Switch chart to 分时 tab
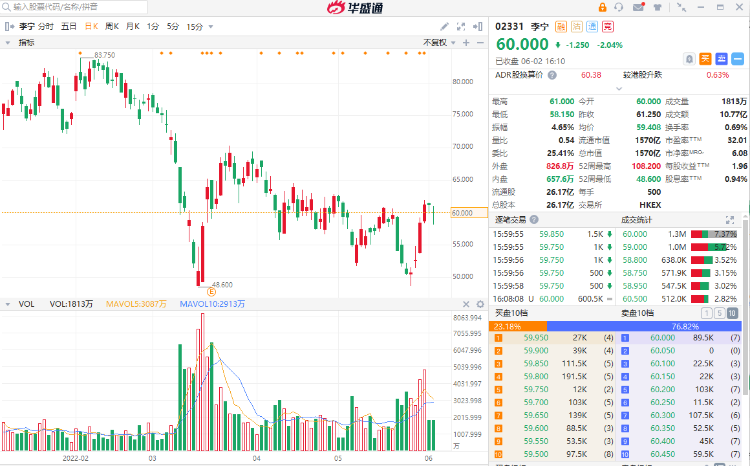The width and height of the screenshot is (750, 466). [x=46, y=25]
